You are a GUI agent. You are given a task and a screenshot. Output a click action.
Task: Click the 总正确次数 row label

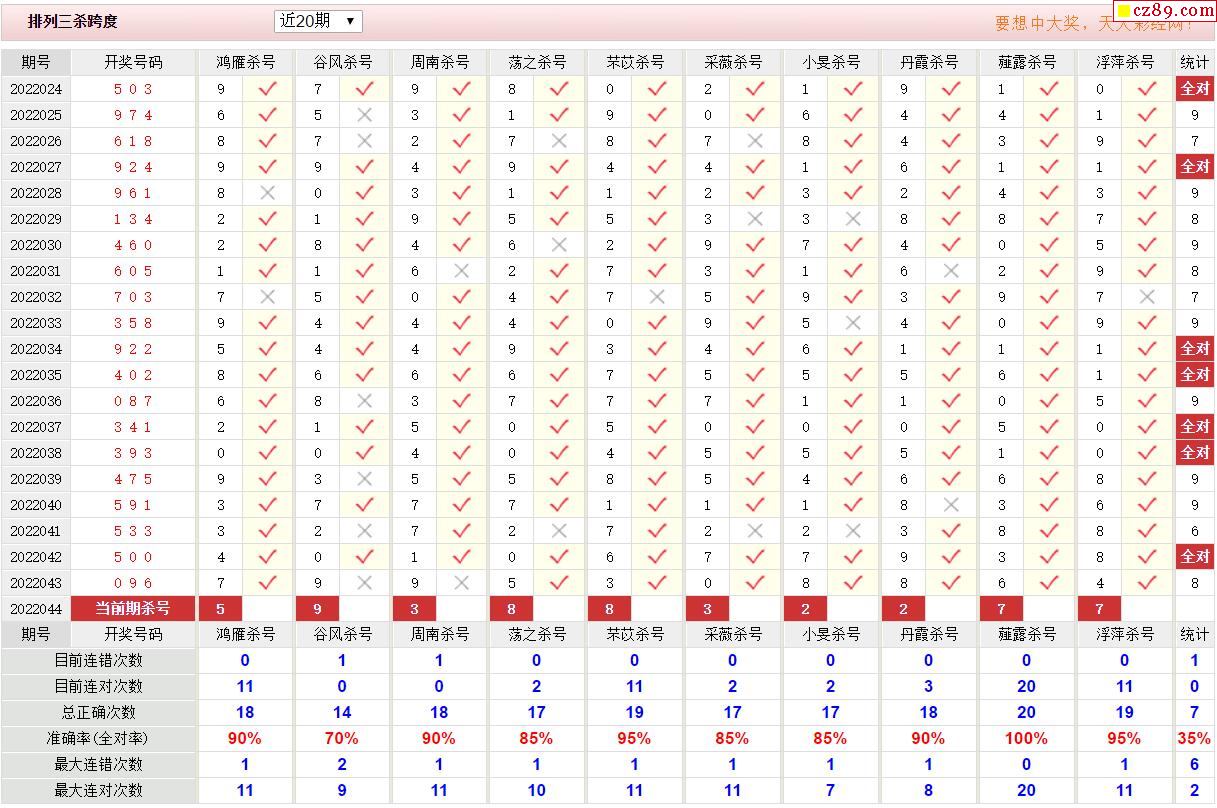98,713
